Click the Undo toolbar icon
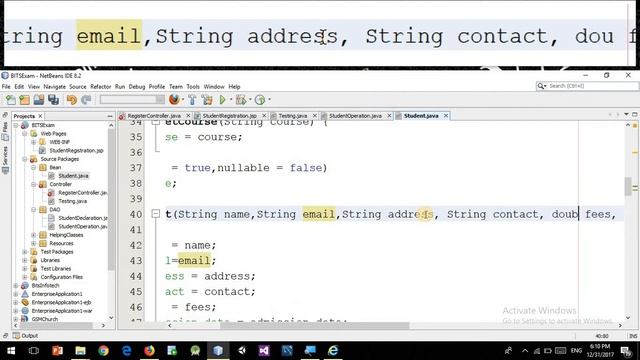The height and width of the screenshot is (360, 640). point(71,100)
